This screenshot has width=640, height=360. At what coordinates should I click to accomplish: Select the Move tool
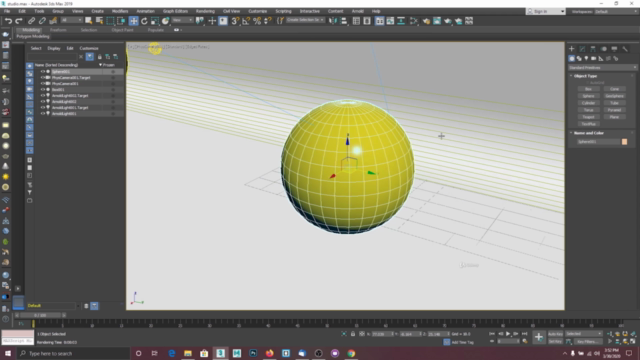tap(133, 20)
